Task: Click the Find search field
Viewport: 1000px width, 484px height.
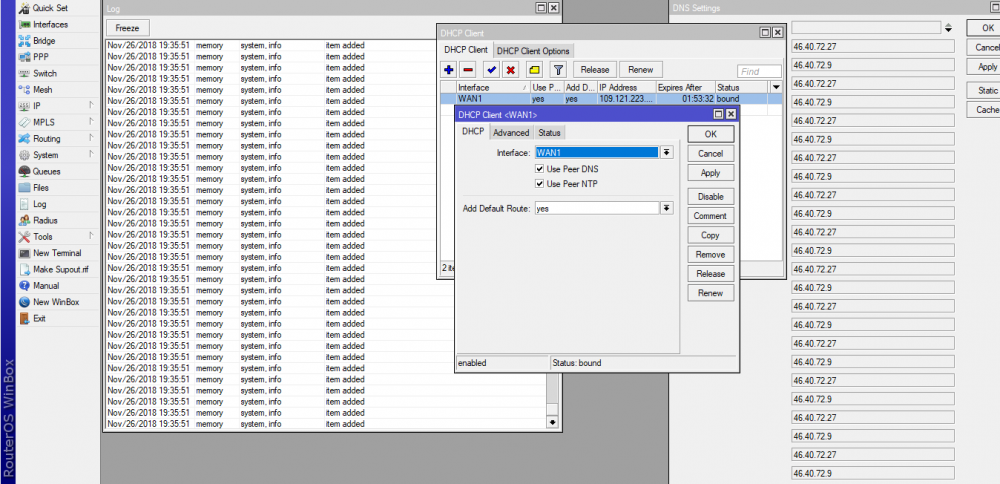Action: (759, 71)
